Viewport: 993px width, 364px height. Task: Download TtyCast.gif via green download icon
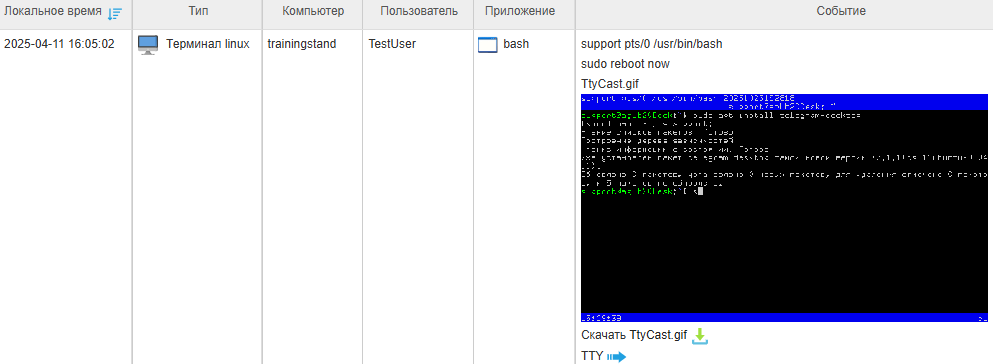(699, 336)
